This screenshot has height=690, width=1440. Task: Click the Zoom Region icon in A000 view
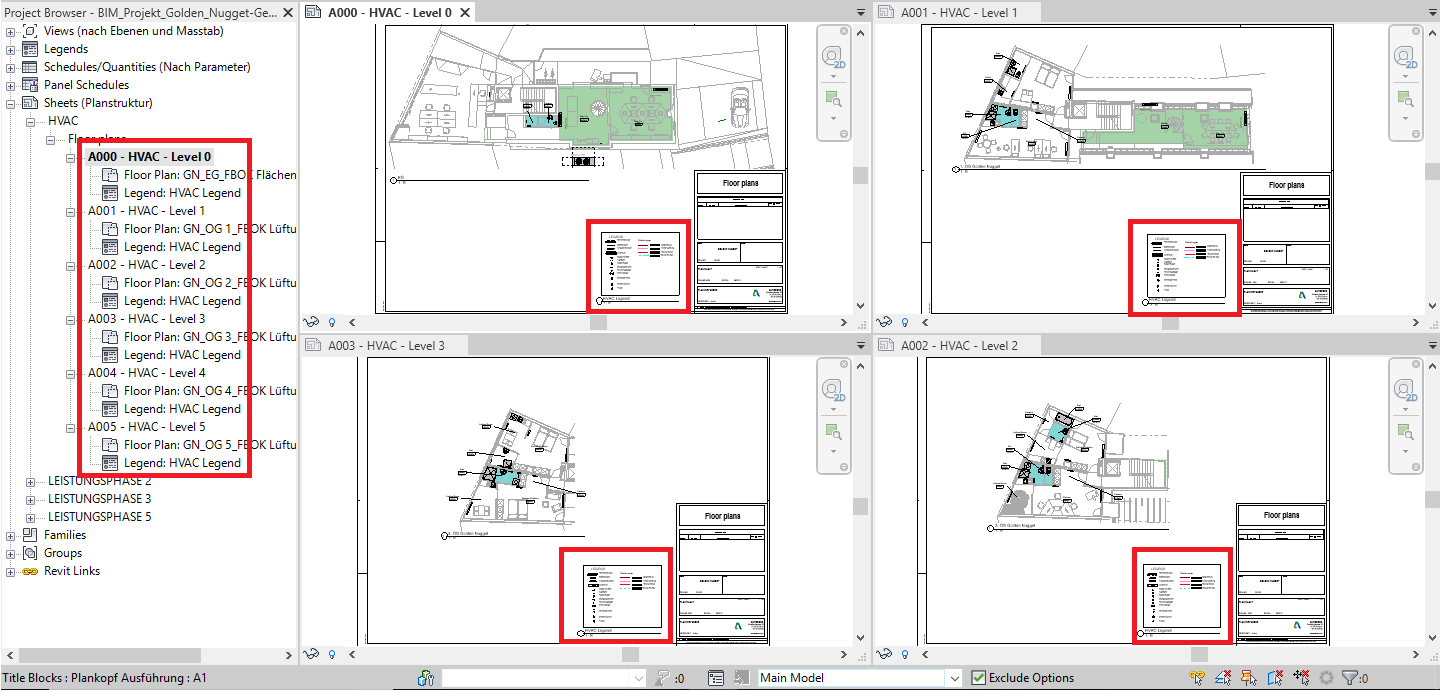click(832, 98)
